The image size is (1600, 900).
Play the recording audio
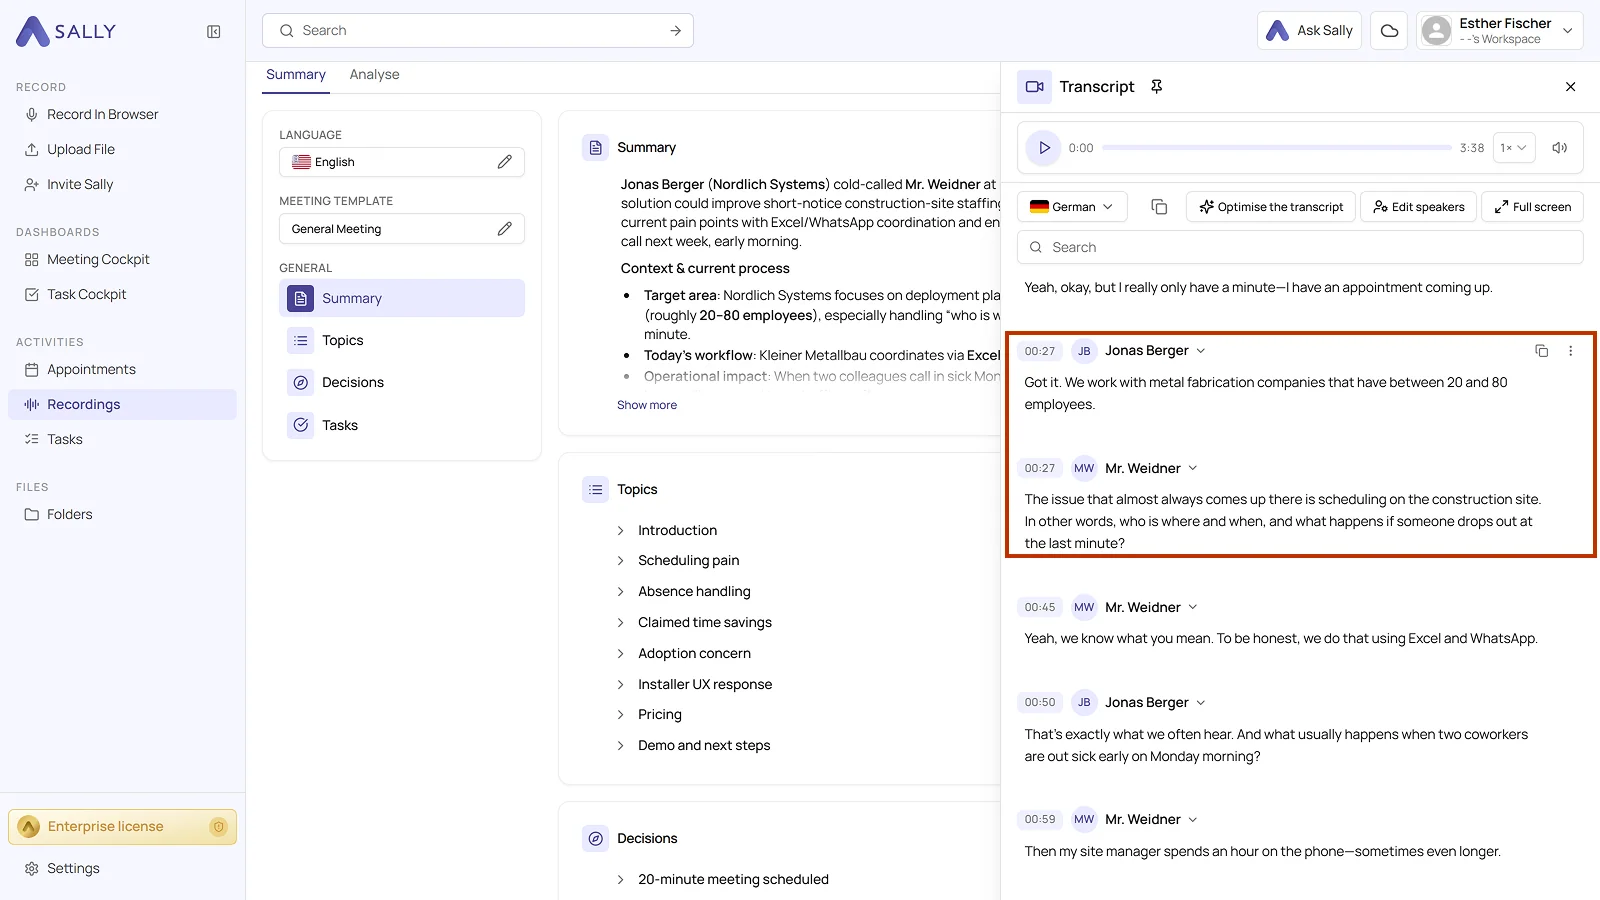coord(1044,148)
